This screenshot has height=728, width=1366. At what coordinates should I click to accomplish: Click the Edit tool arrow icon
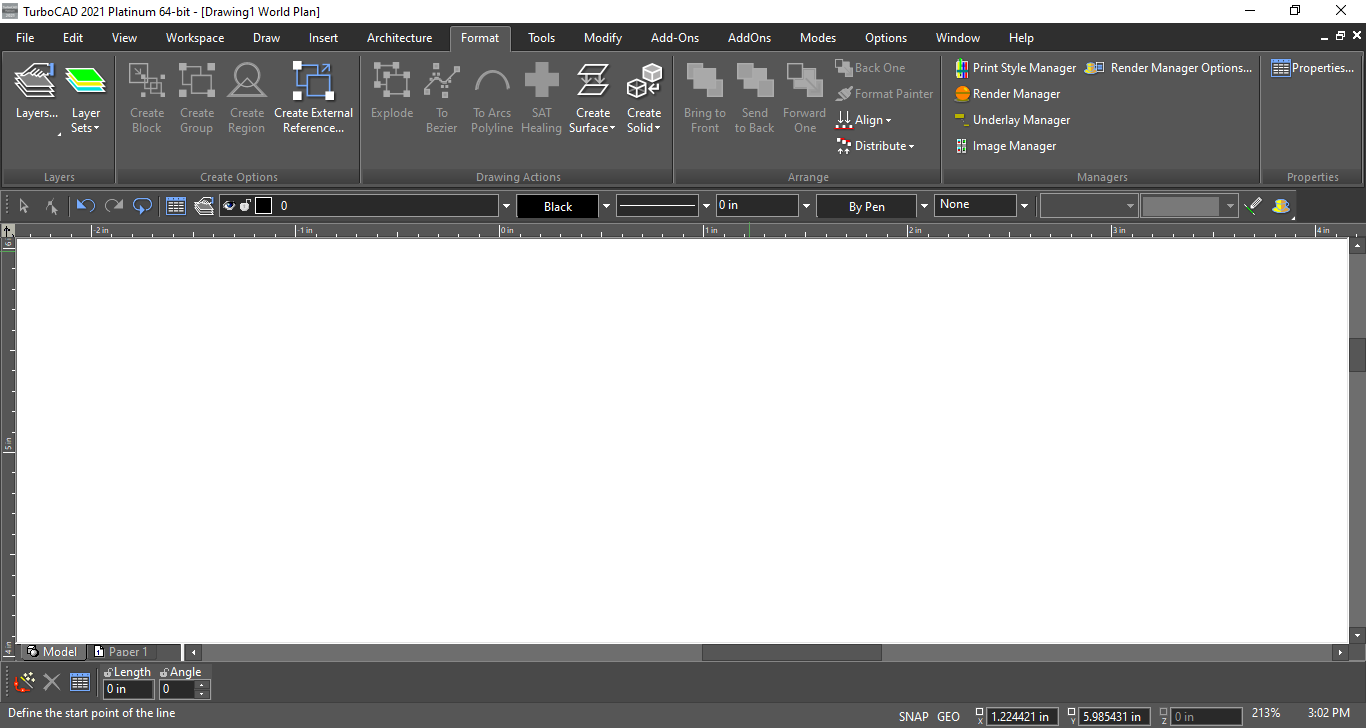pos(51,206)
